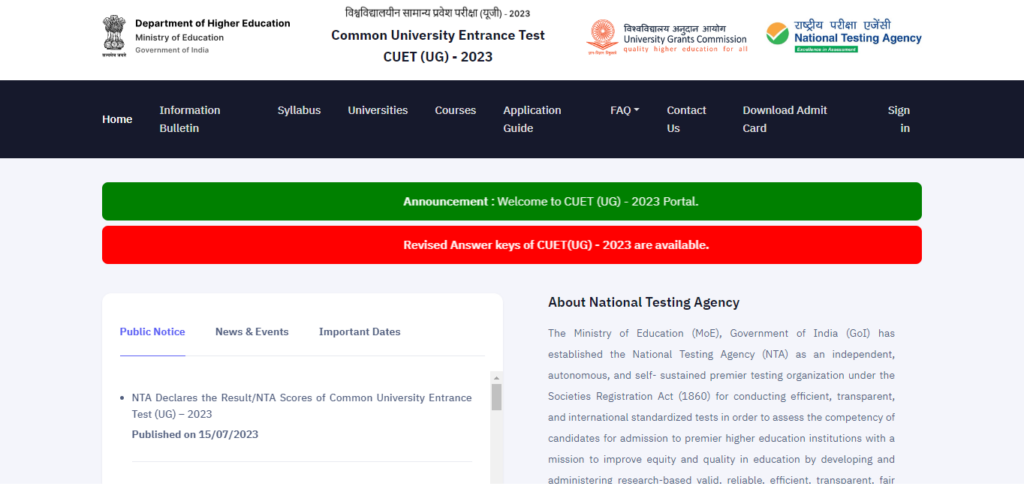Click the Published on 15/07/2023 text

(195, 434)
